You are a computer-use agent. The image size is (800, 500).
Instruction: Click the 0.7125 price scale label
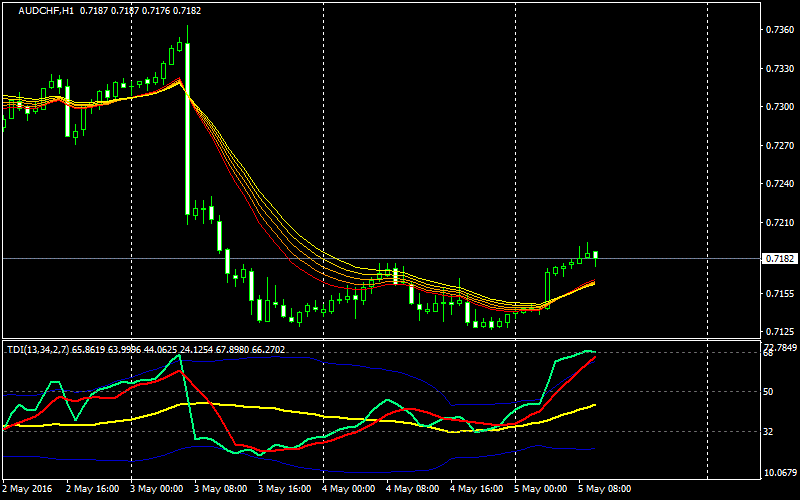point(780,332)
